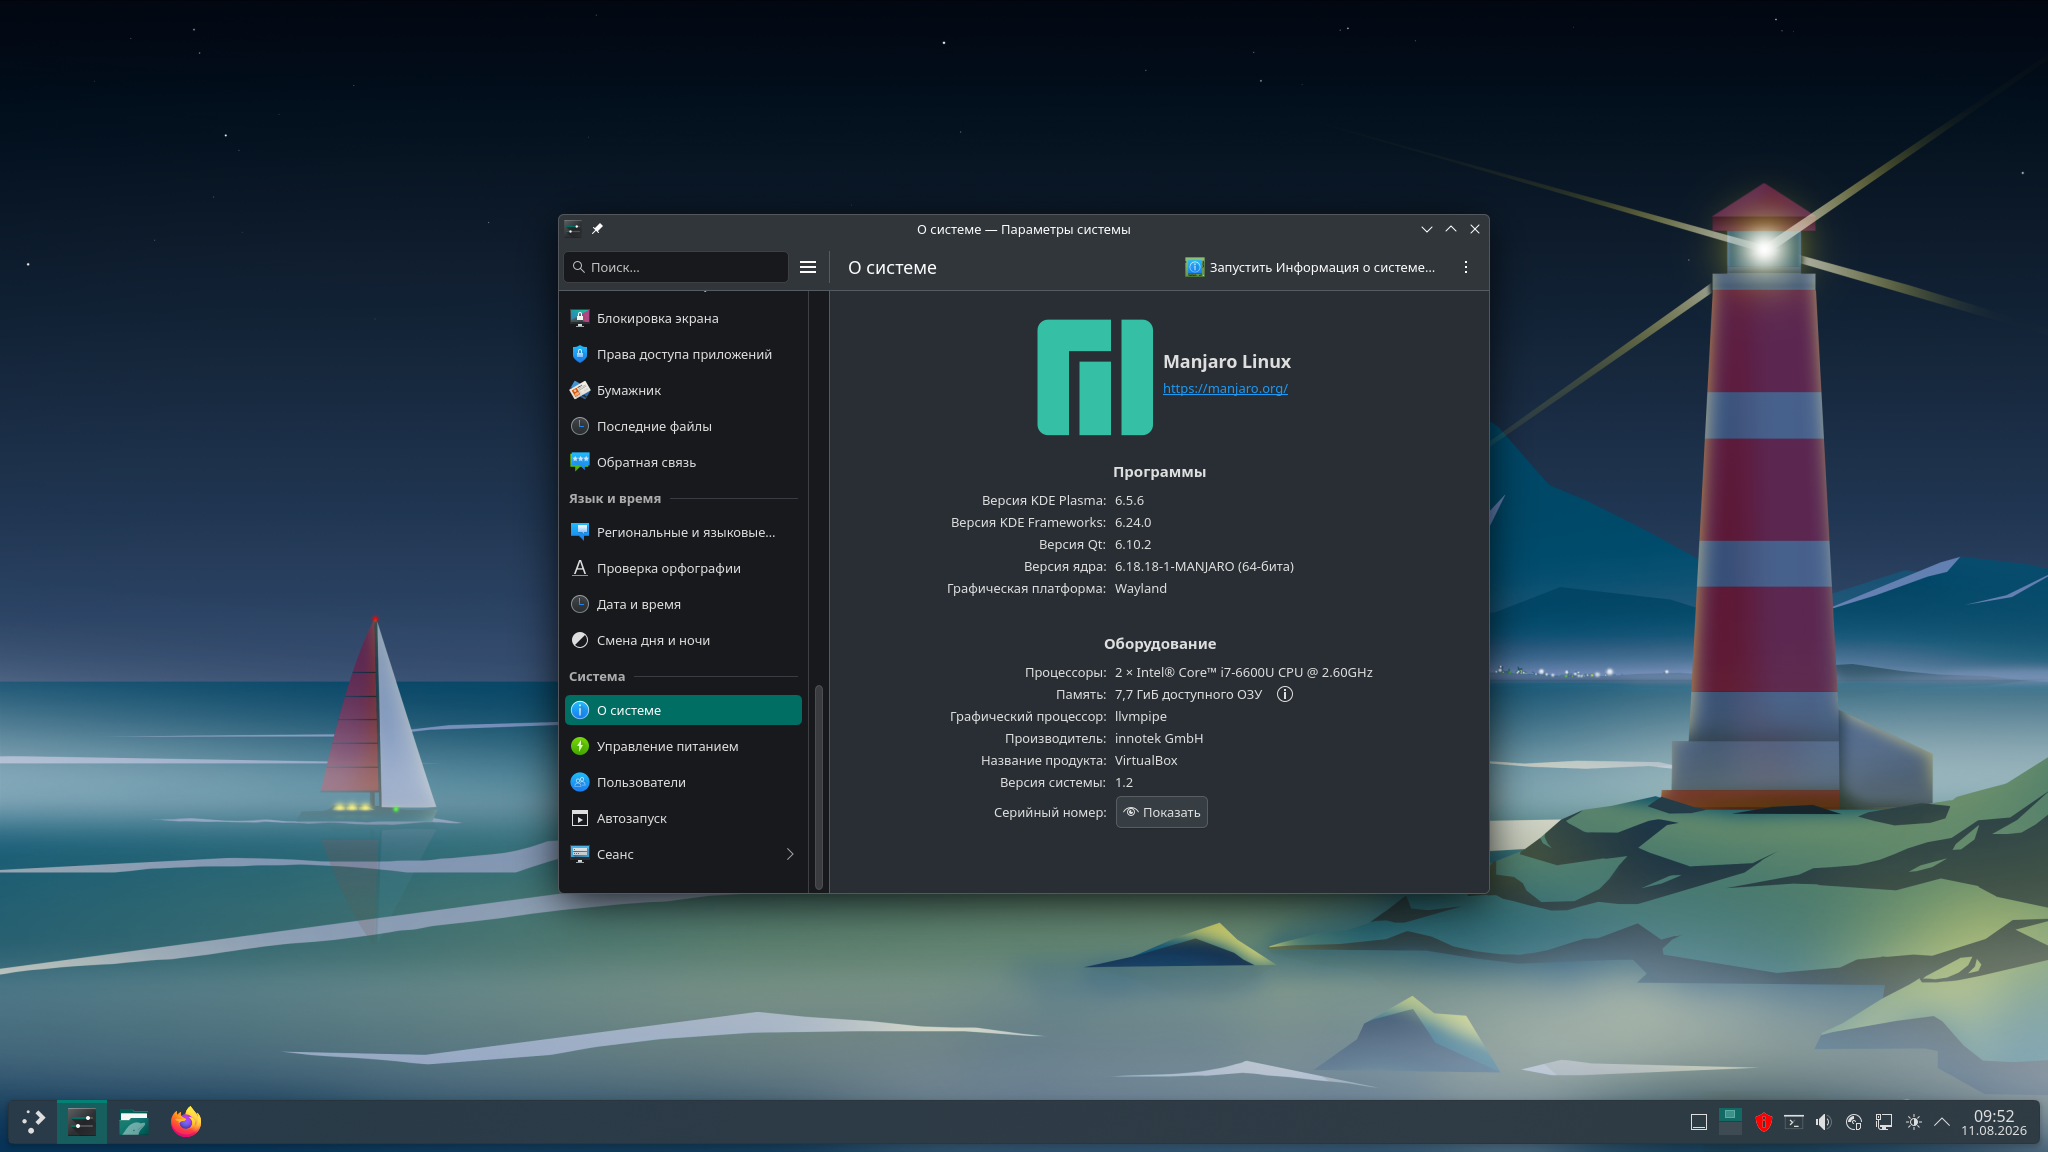Switch to the first virtual desktop in pager
Screen dimensions: 2048x1152
click(1730, 1114)
